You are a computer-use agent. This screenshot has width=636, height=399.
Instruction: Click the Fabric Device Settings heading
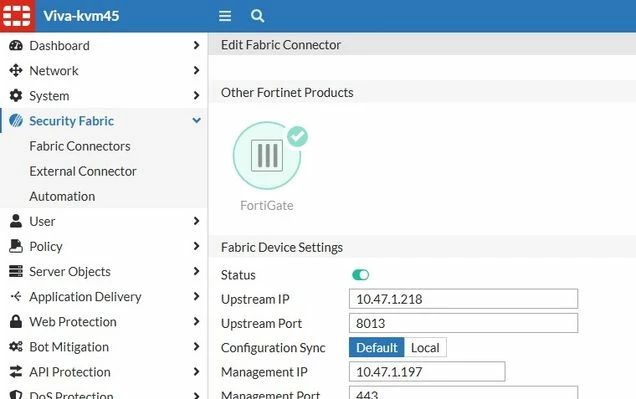(x=282, y=247)
